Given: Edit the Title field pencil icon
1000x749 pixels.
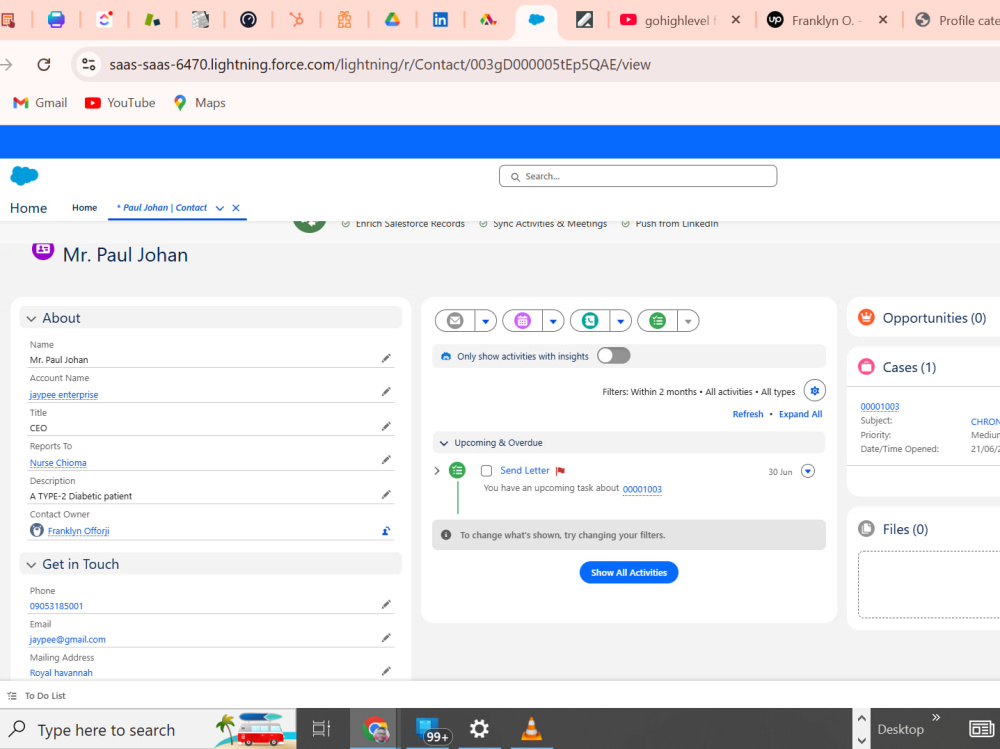Looking at the screenshot, I should [386, 426].
